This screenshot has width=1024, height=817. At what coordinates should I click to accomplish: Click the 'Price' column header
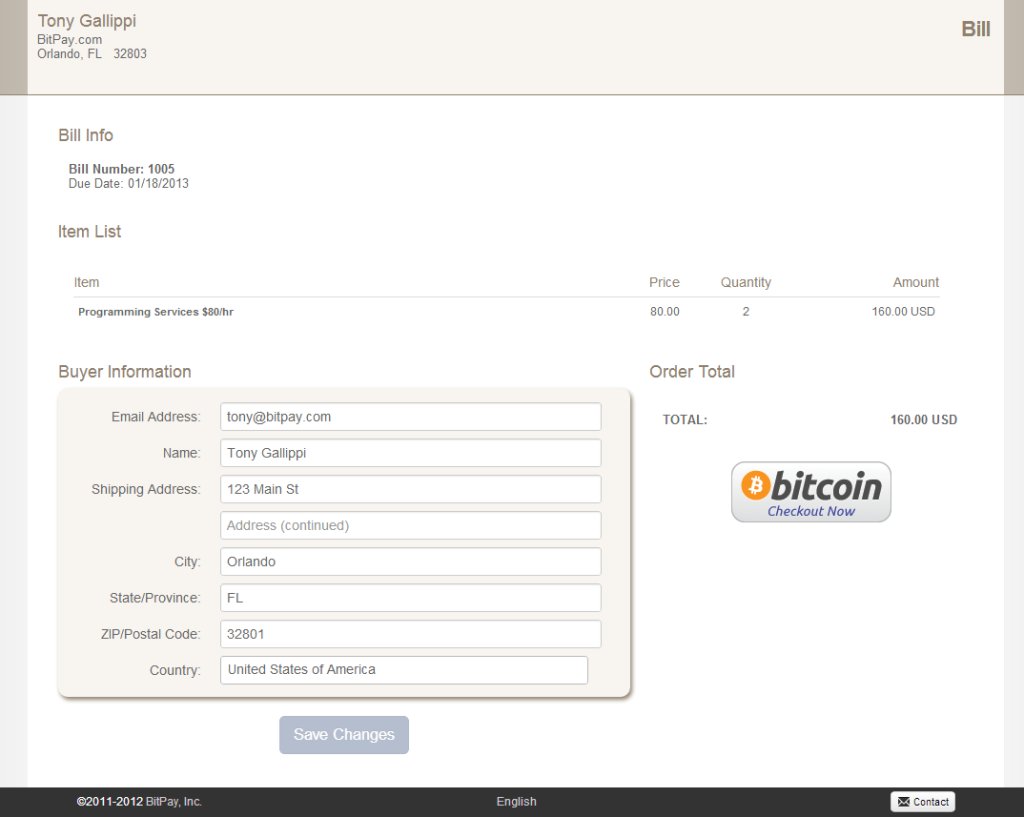[x=664, y=282]
